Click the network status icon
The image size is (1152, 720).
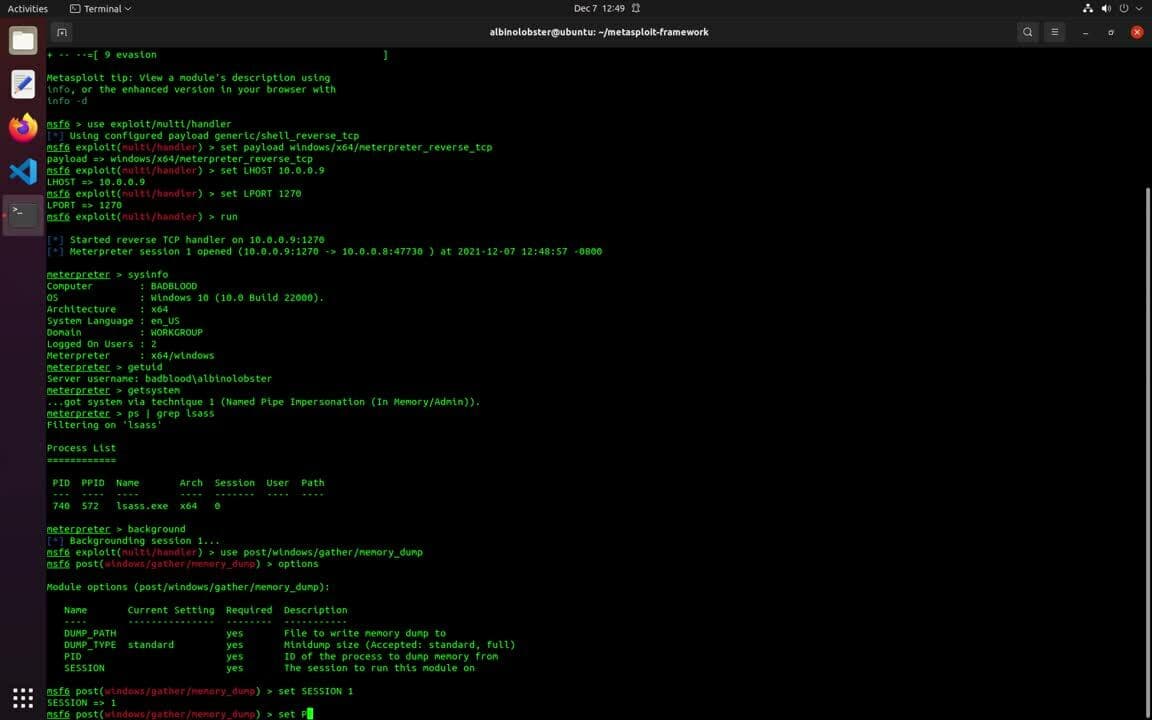[x=1087, y=9]
